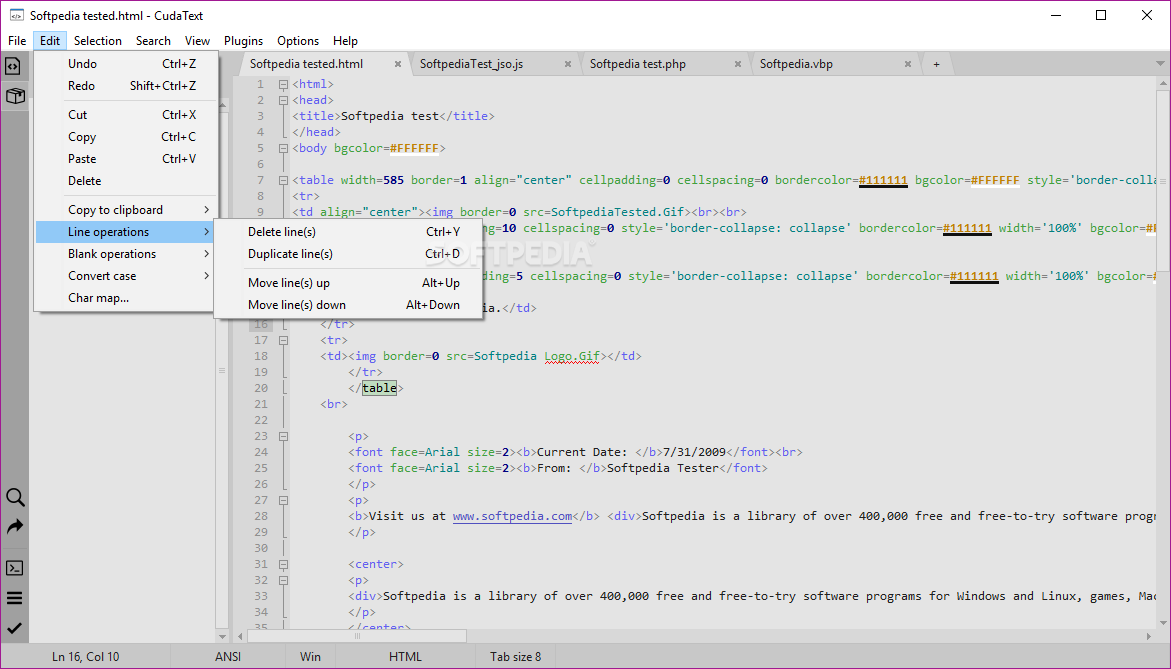Screen dimensions: 1171x669
Task: Switch to Softpedia.vbp tab
Action: click(x=796, y=64)
